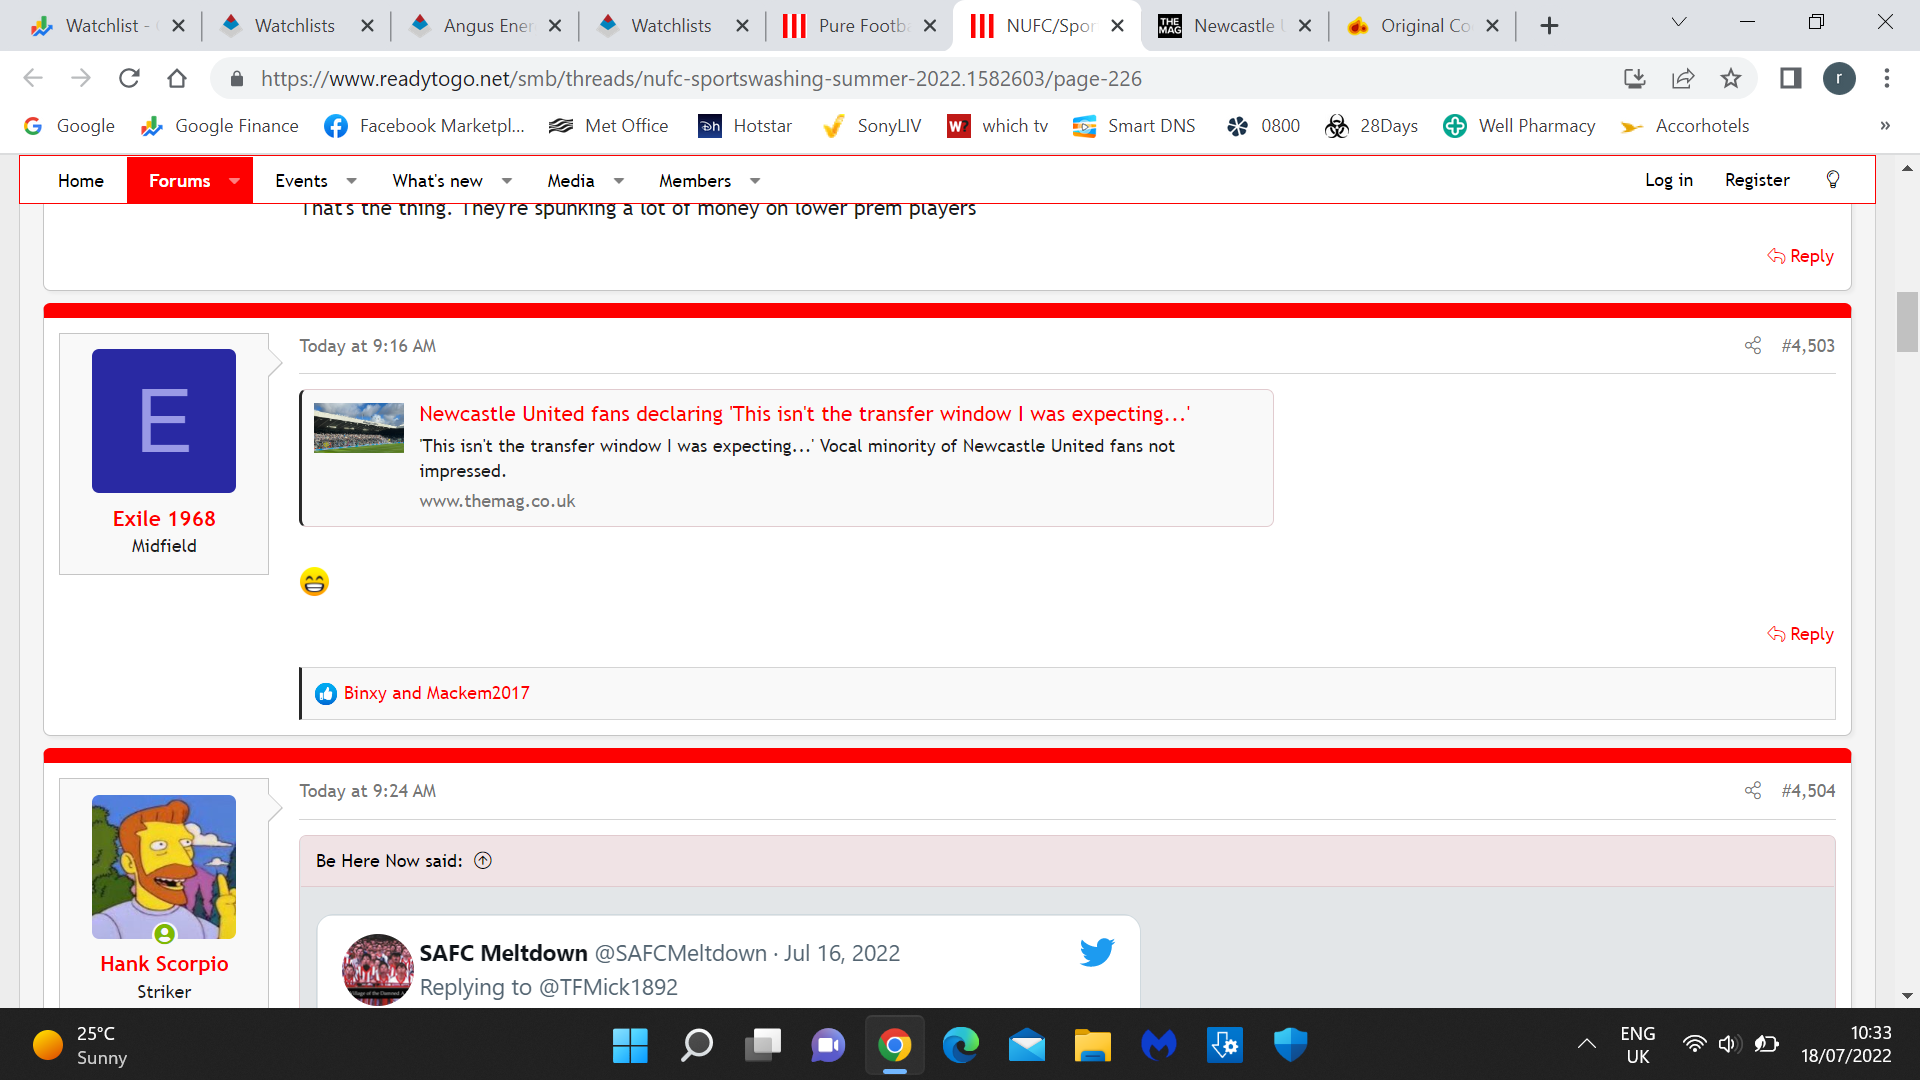The height and width of the screenshot is (1080, 1920).
Task: Open taskbar search magnifier
Action: tap(696, 1046)
